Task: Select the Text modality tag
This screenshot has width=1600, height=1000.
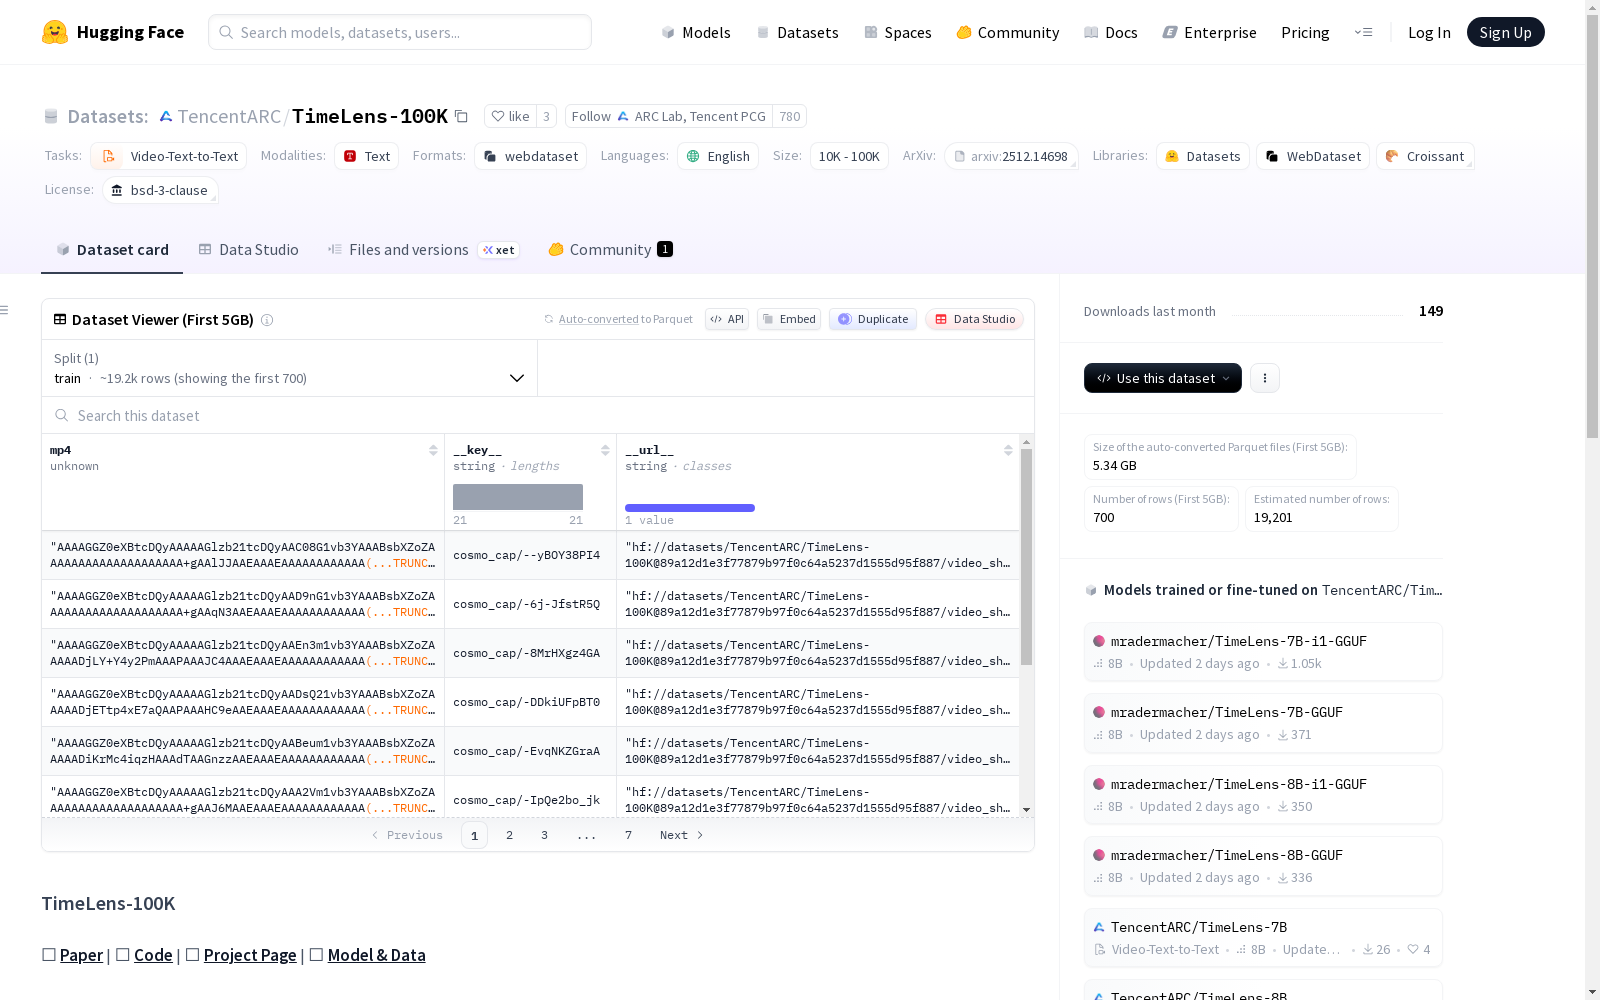Action: [x=367, y=156]
